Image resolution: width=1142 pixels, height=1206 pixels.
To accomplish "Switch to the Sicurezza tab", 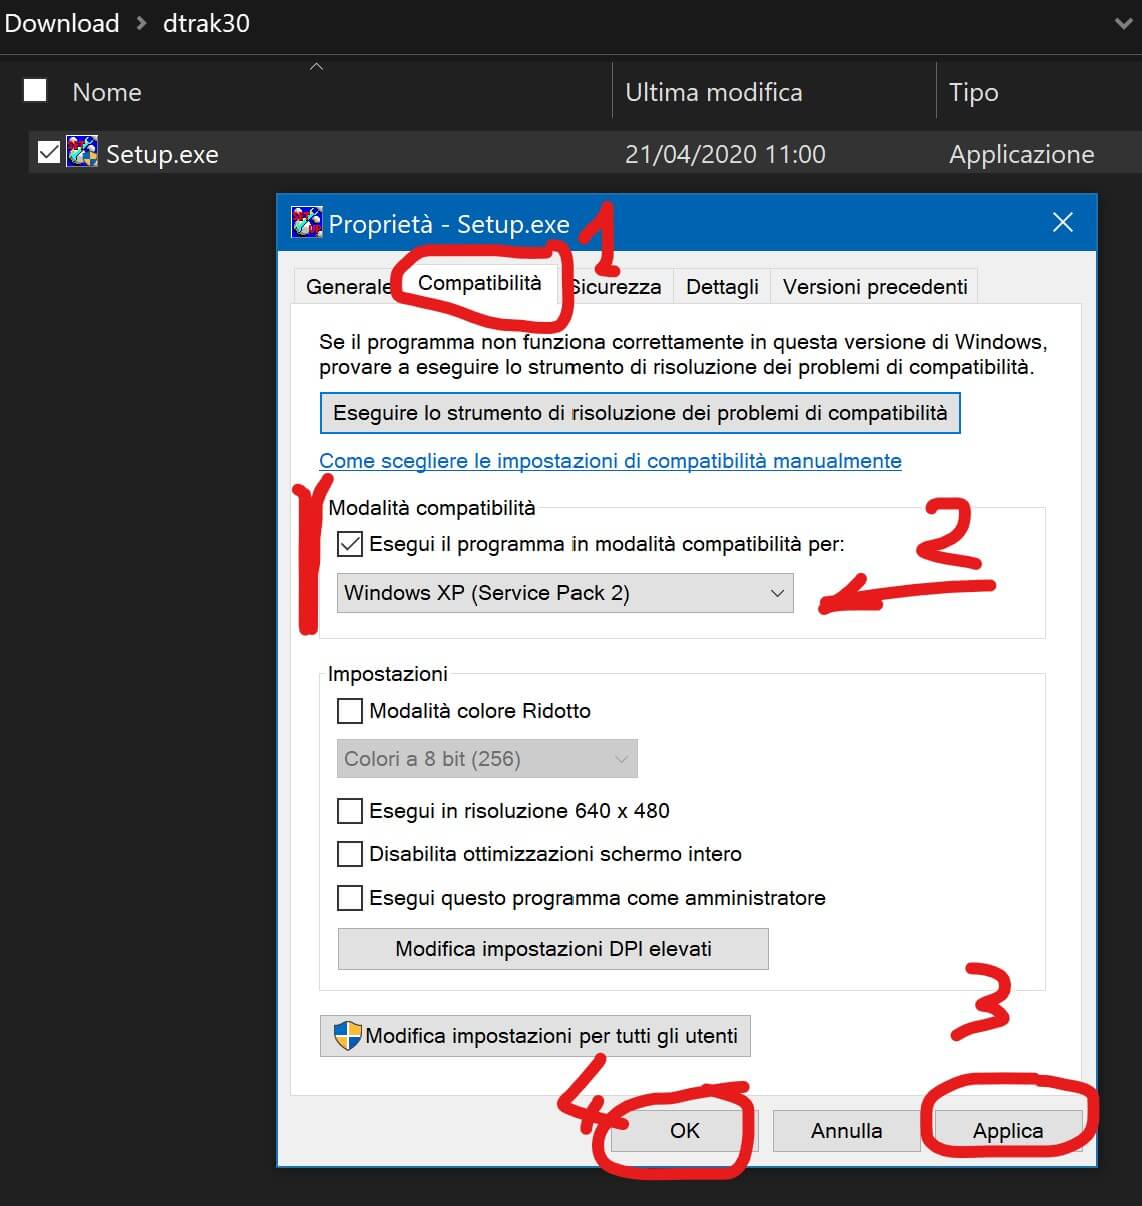I will coord(617,287).
